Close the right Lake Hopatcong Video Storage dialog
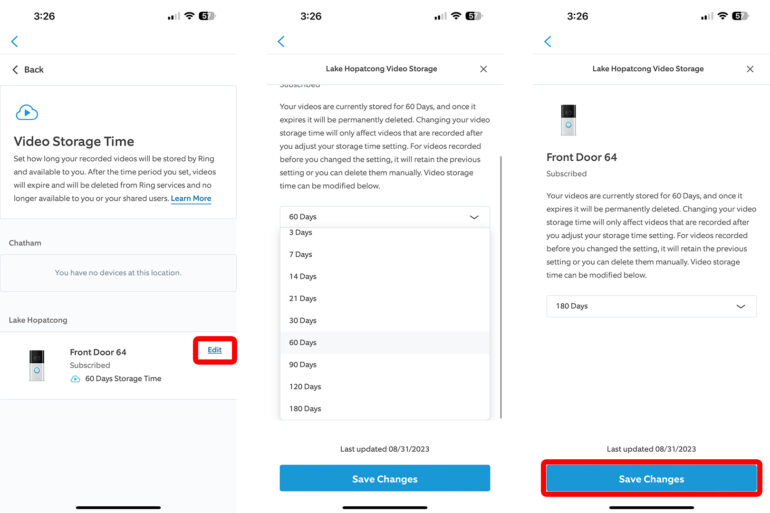Image resolution: width=770 pixels, height=513 pixels. coord(750,69)
